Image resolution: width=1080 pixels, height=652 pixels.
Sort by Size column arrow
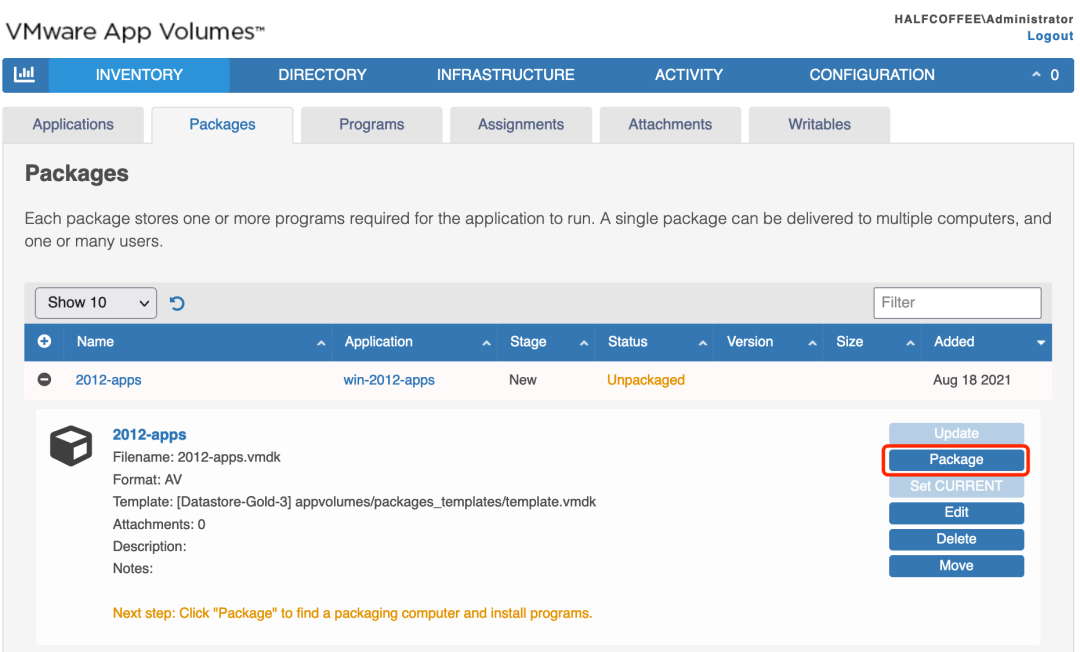(x=911, y=343)
